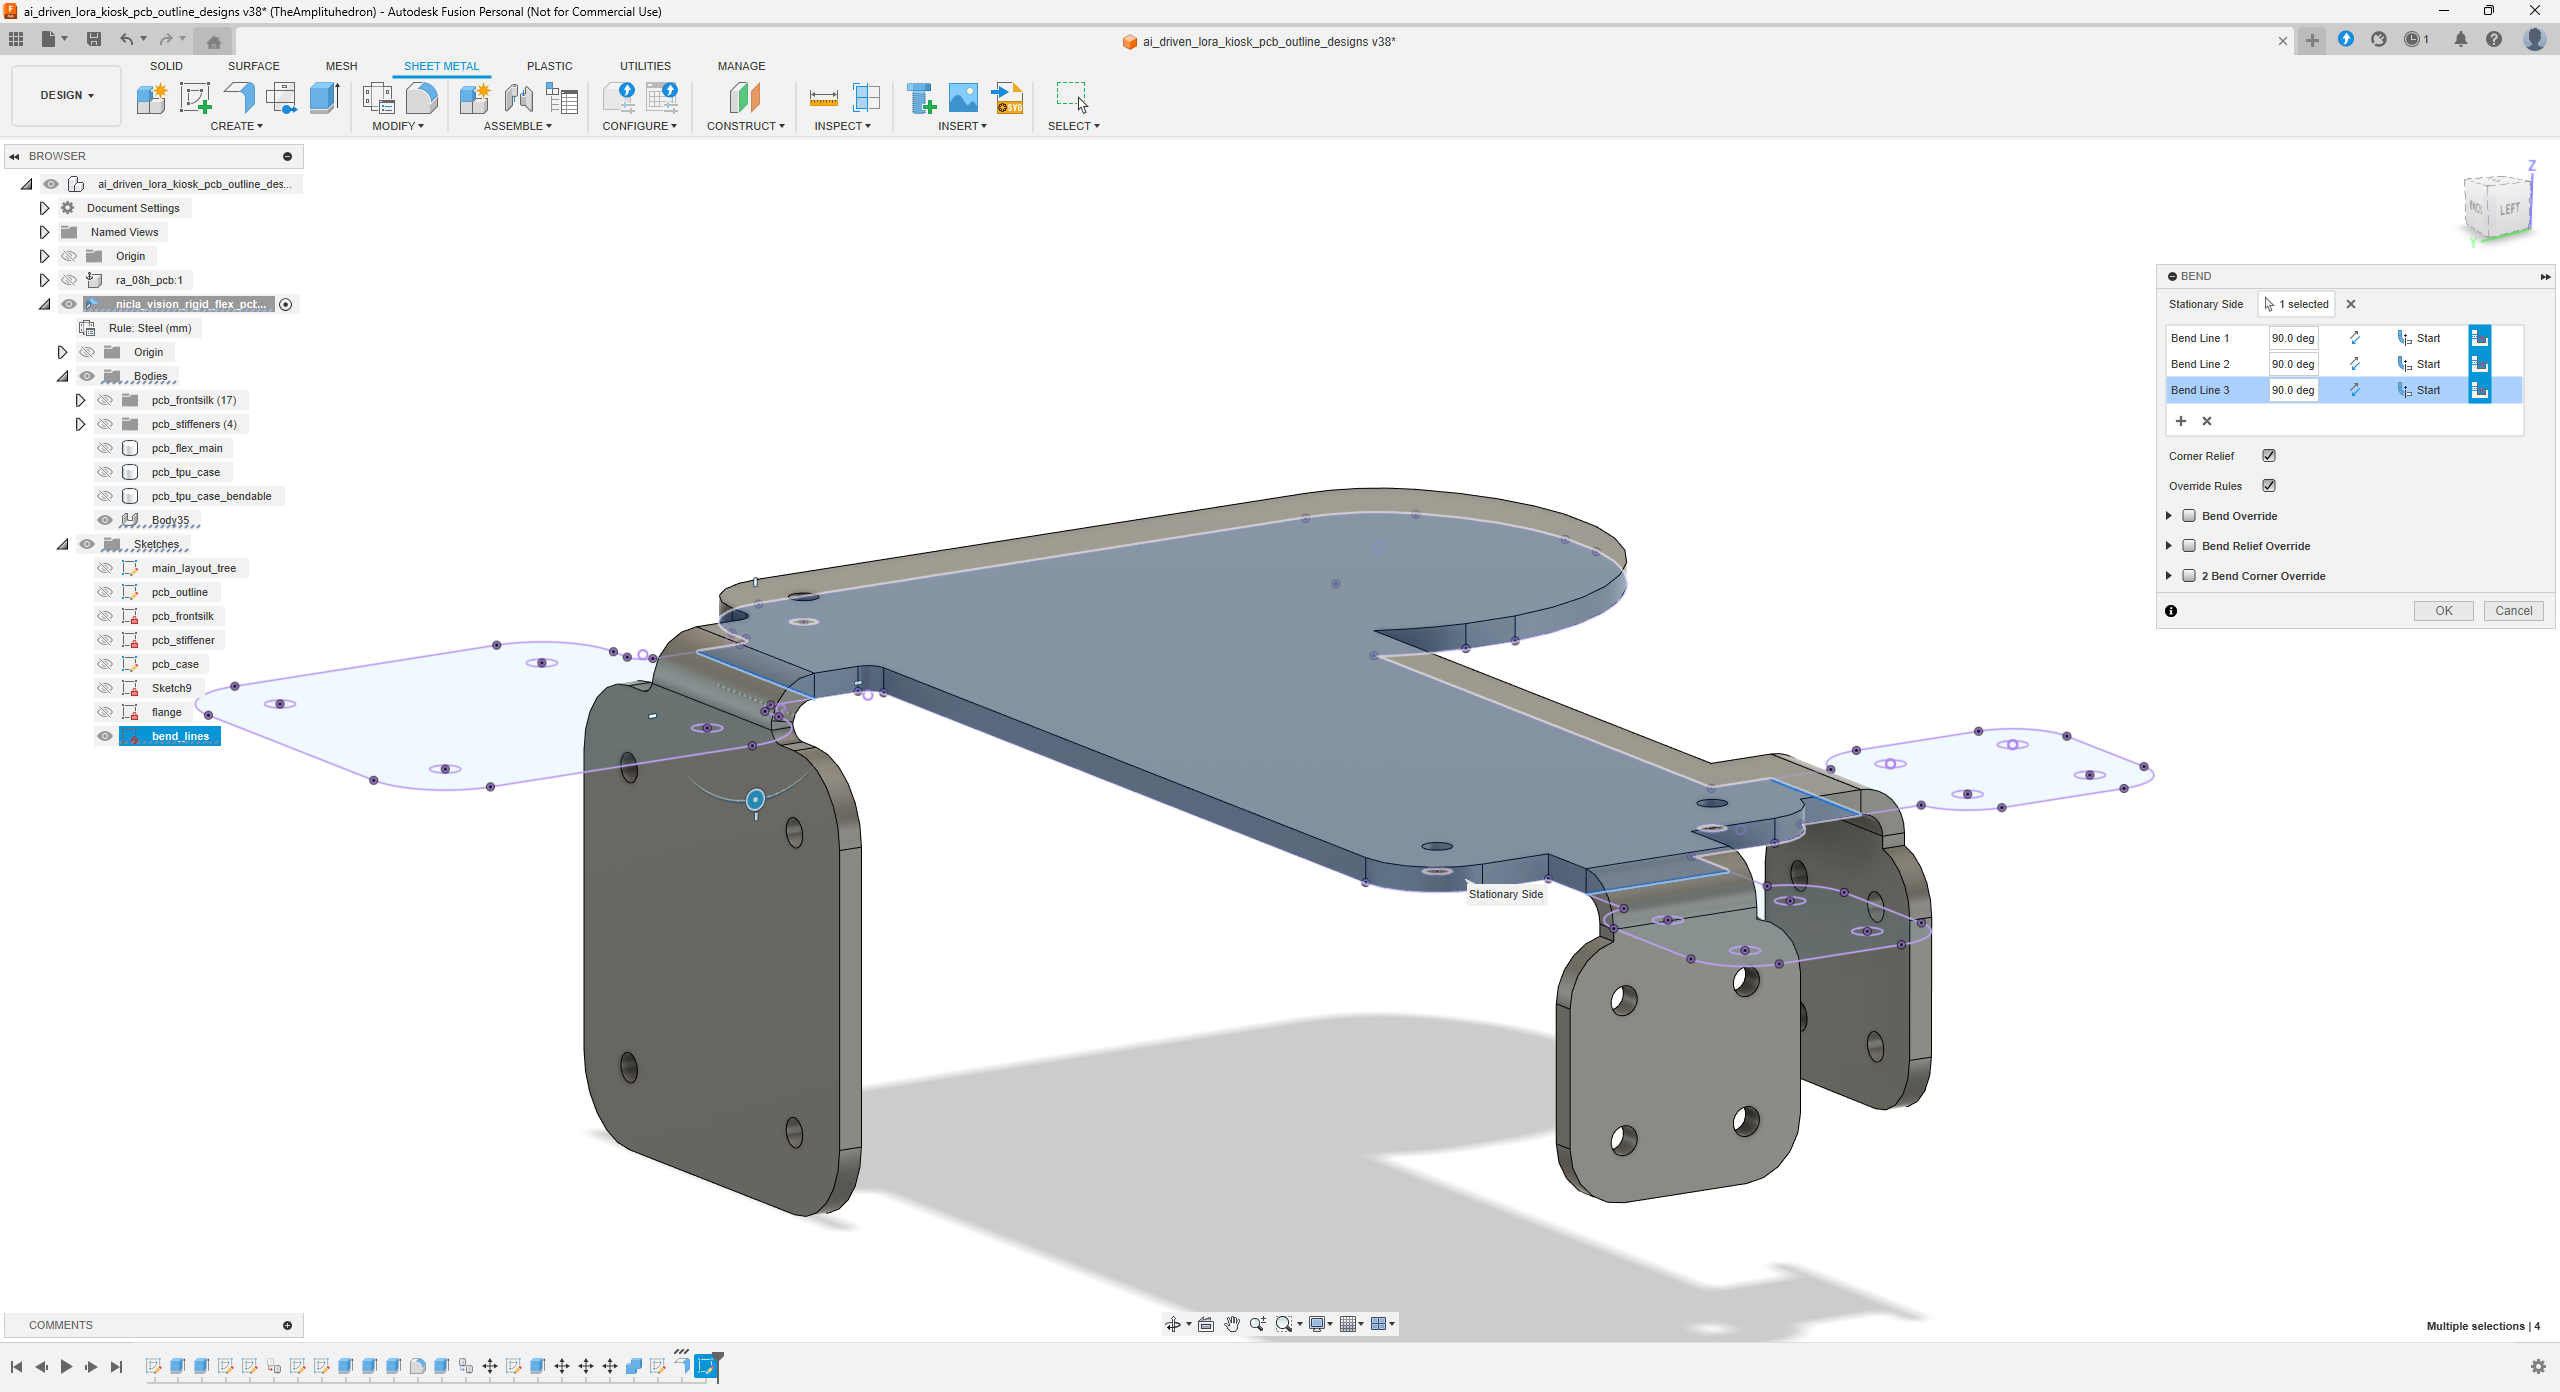The image size is (2560, 1392).
Task: Click the Flange tool icon
Action: tap(239, 98)
